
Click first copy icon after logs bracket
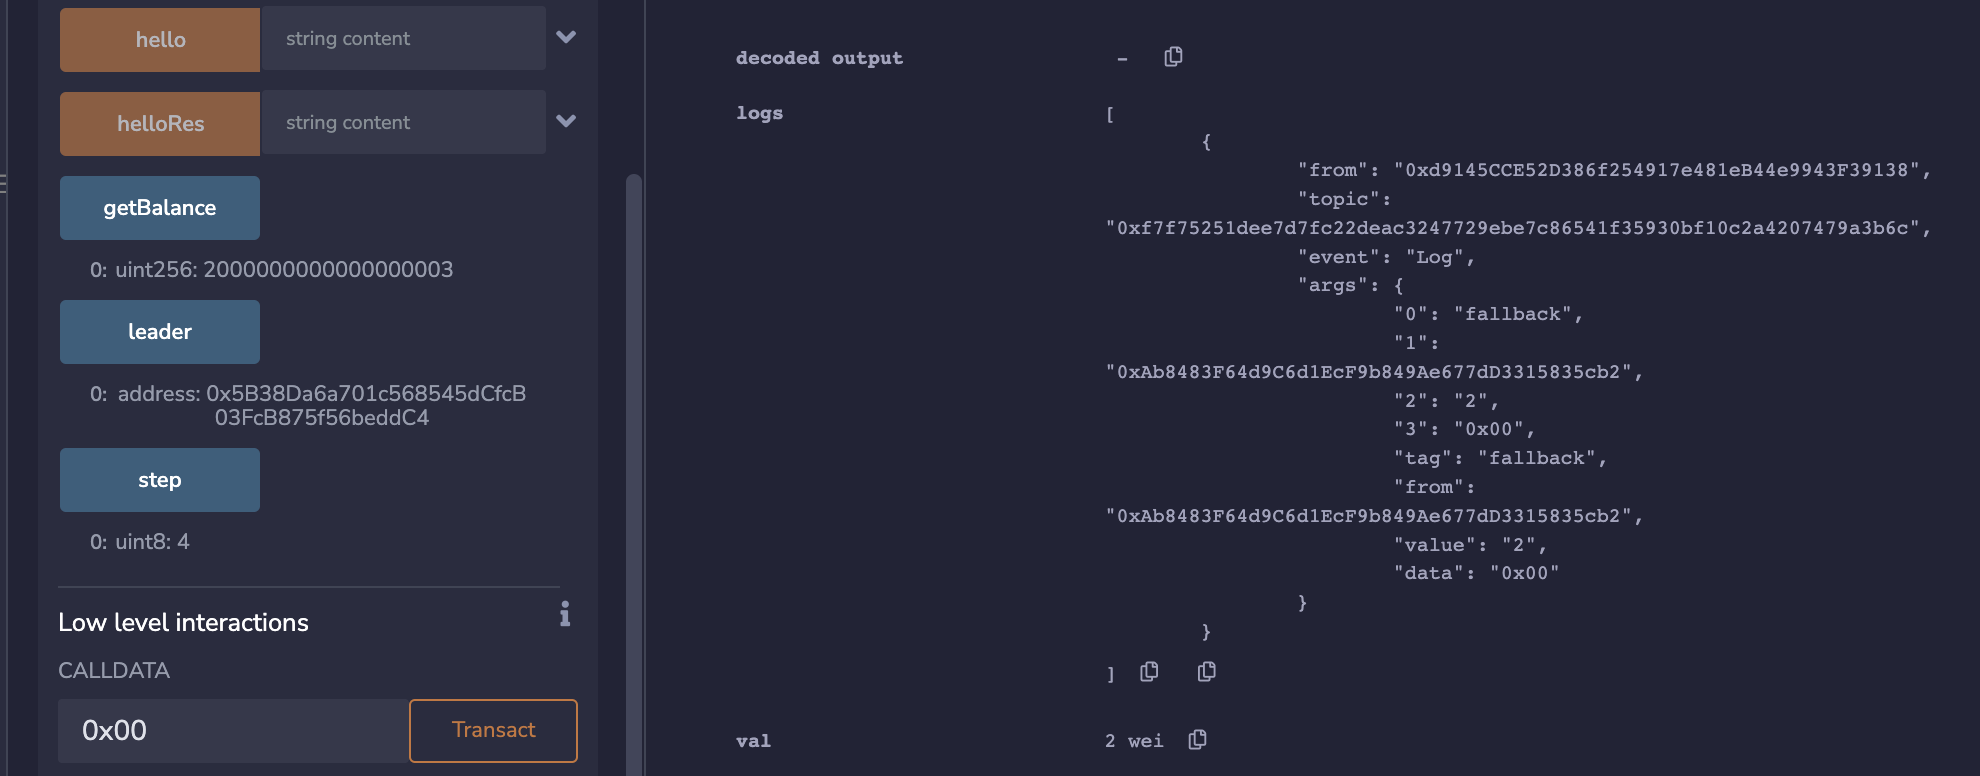(1149, 671)
